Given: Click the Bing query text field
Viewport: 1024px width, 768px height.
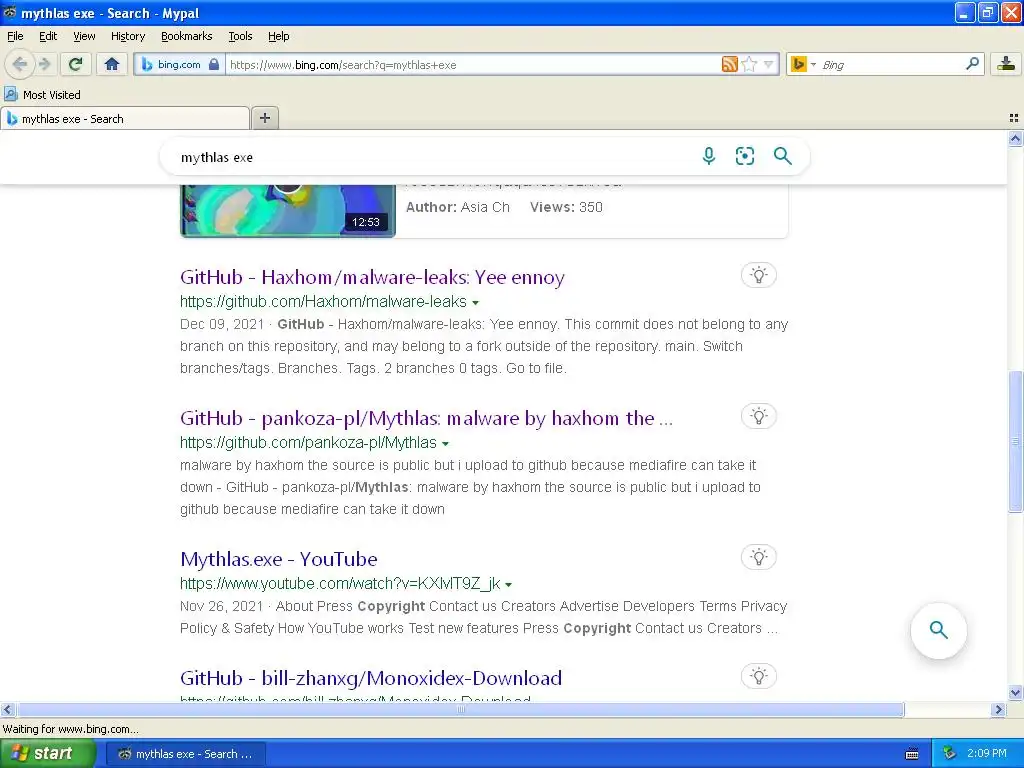Looking at the screenshot, I should [431, 157].
